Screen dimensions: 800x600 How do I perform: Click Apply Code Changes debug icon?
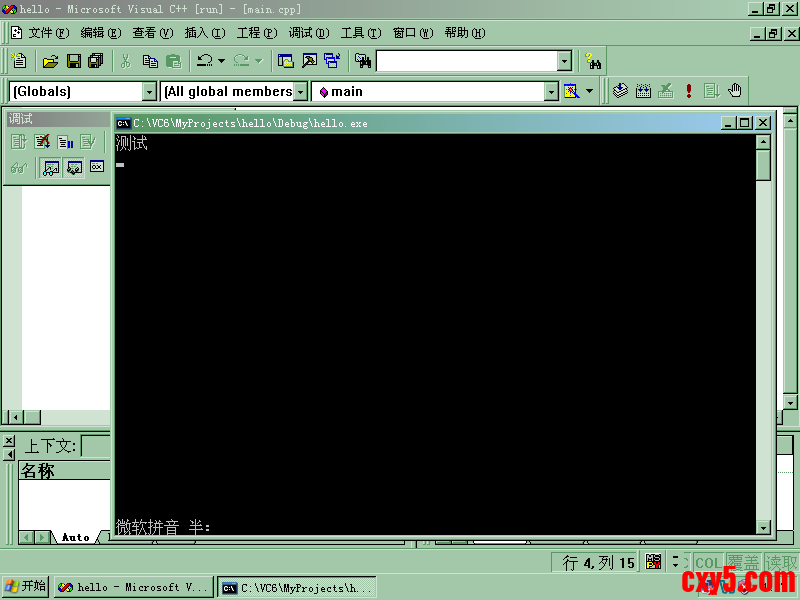pos(87,141)
